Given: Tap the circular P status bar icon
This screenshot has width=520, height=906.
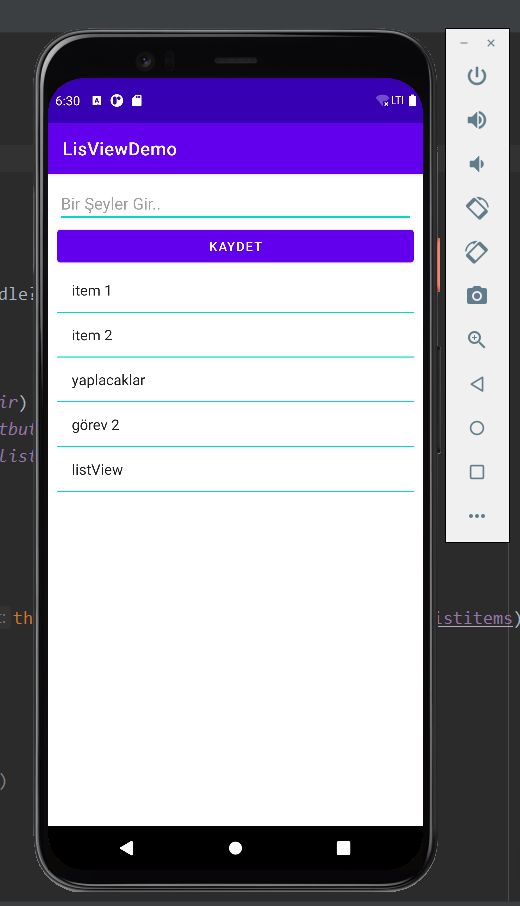Looking at the screenshot, I should pos(117,101).
